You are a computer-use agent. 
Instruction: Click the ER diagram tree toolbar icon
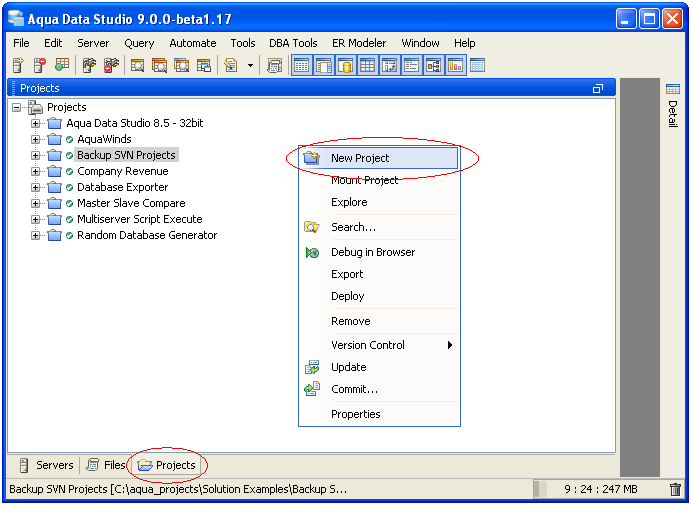point(433,66)
